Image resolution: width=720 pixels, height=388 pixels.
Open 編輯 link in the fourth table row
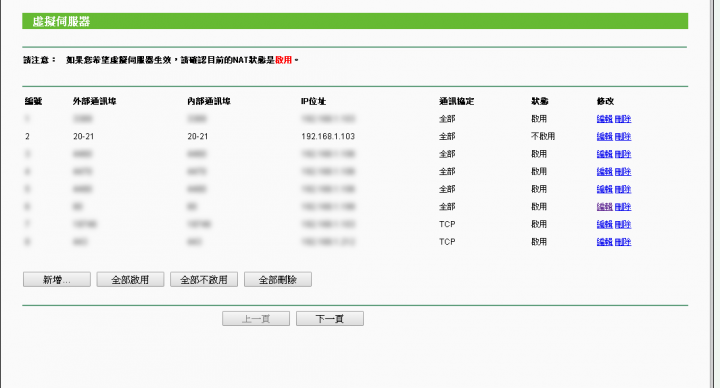pyautogui.click(x=604, y=171)
